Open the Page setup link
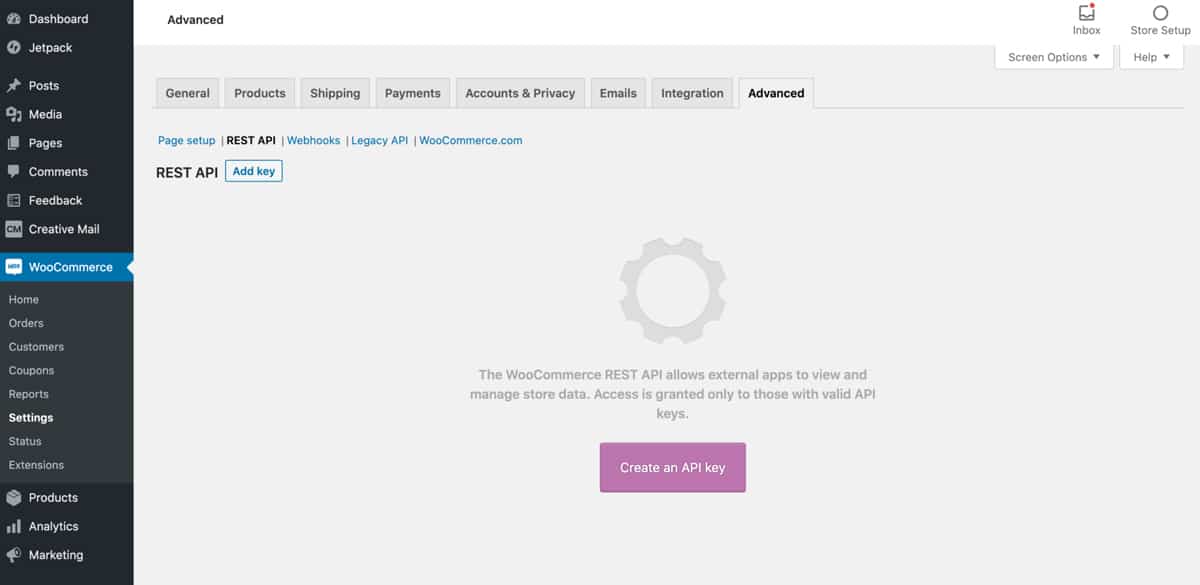The width and height of the screenshot is (1200, 585). tap(187, 140)
